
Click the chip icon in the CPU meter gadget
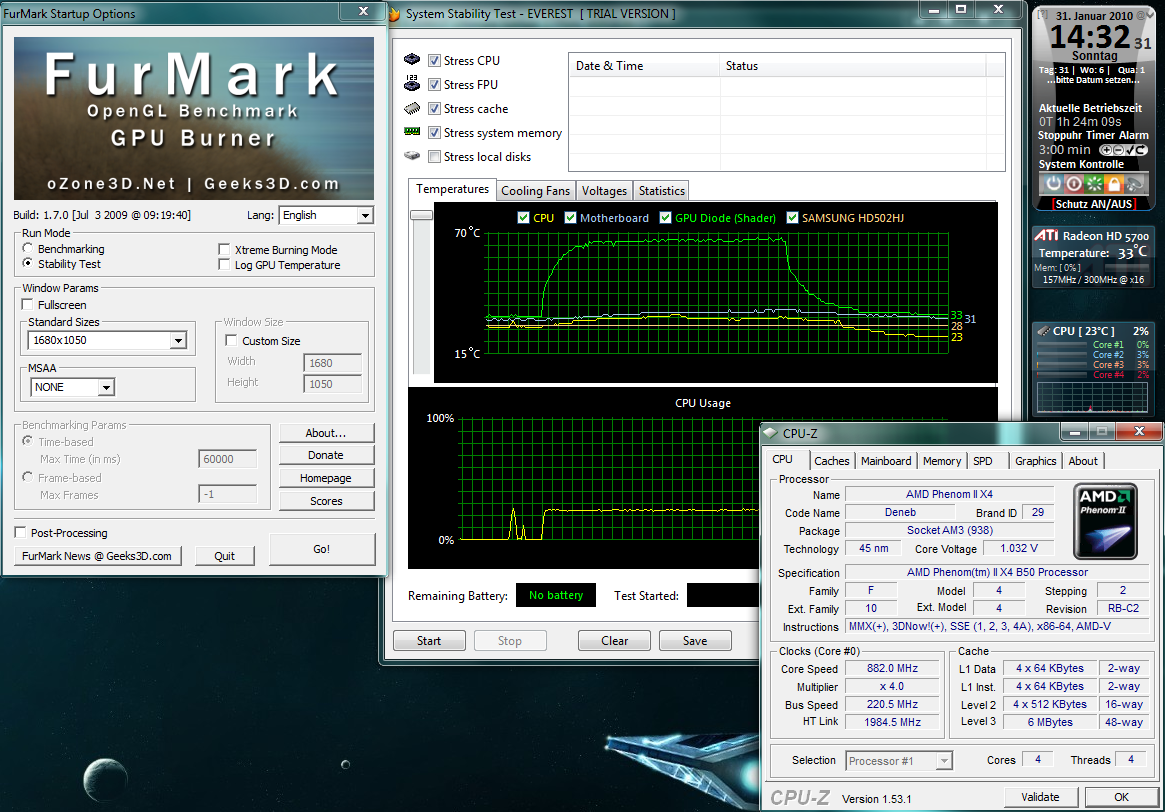1043,331
